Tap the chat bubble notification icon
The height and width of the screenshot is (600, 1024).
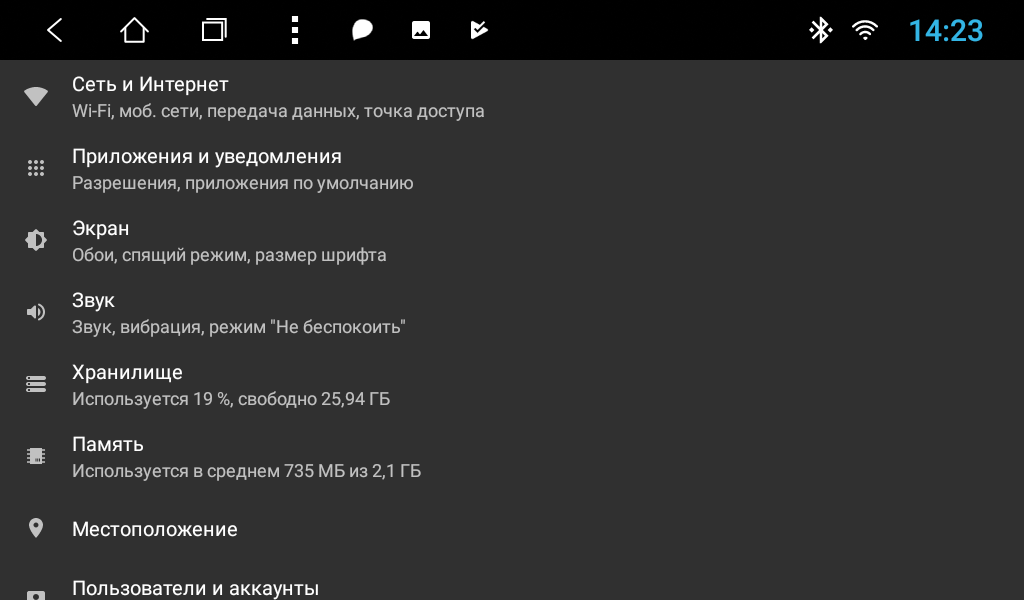[362, 30]
